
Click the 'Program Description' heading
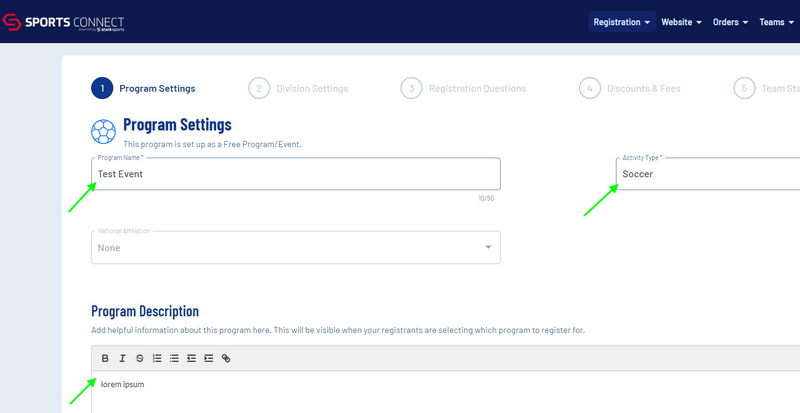tap(145, 311)
